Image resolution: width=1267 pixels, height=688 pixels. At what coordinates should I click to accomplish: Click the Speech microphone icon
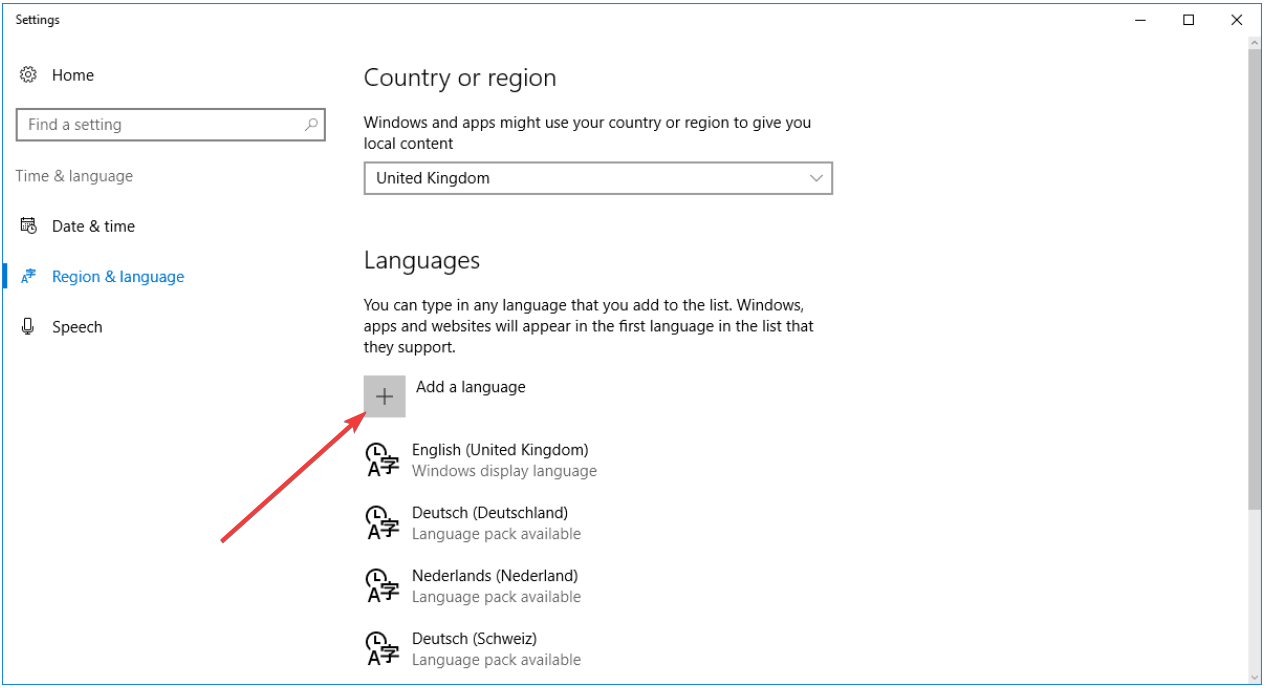[x=28, y=327]
